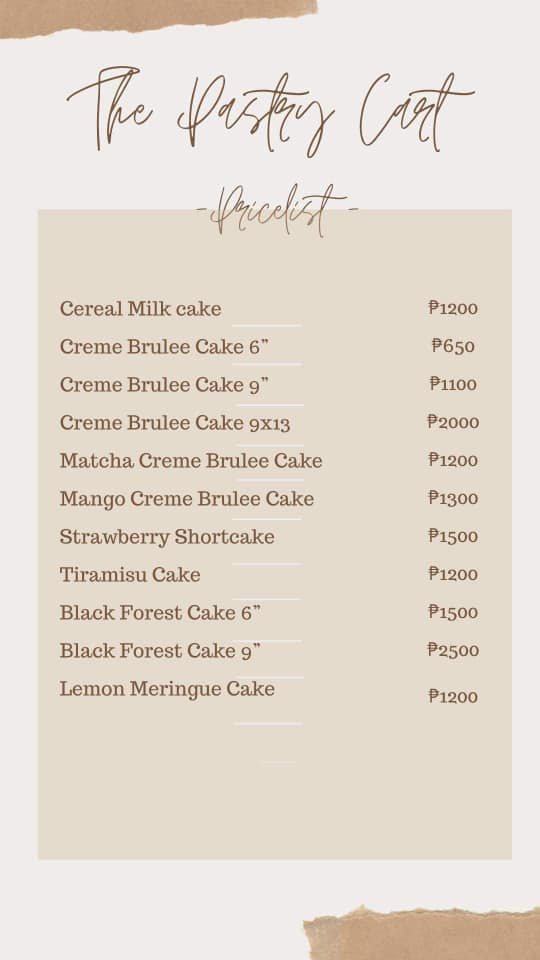Select Tiramisu Cake item
This screenshot has height=960, width=540.
pos(130,574)
